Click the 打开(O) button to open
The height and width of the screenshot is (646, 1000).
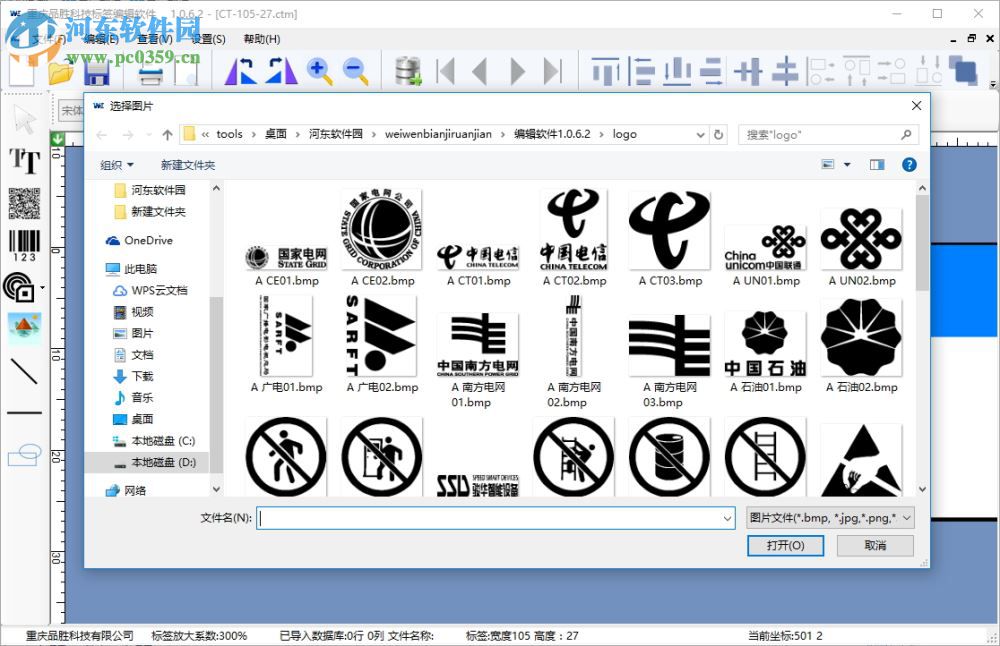click(785, 545)
